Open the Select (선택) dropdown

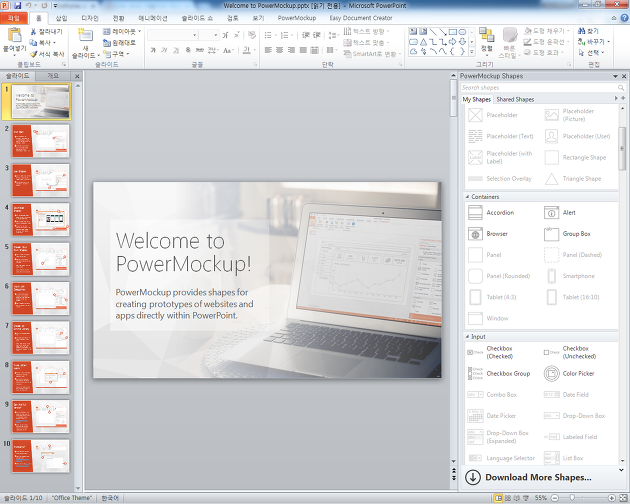591,53
